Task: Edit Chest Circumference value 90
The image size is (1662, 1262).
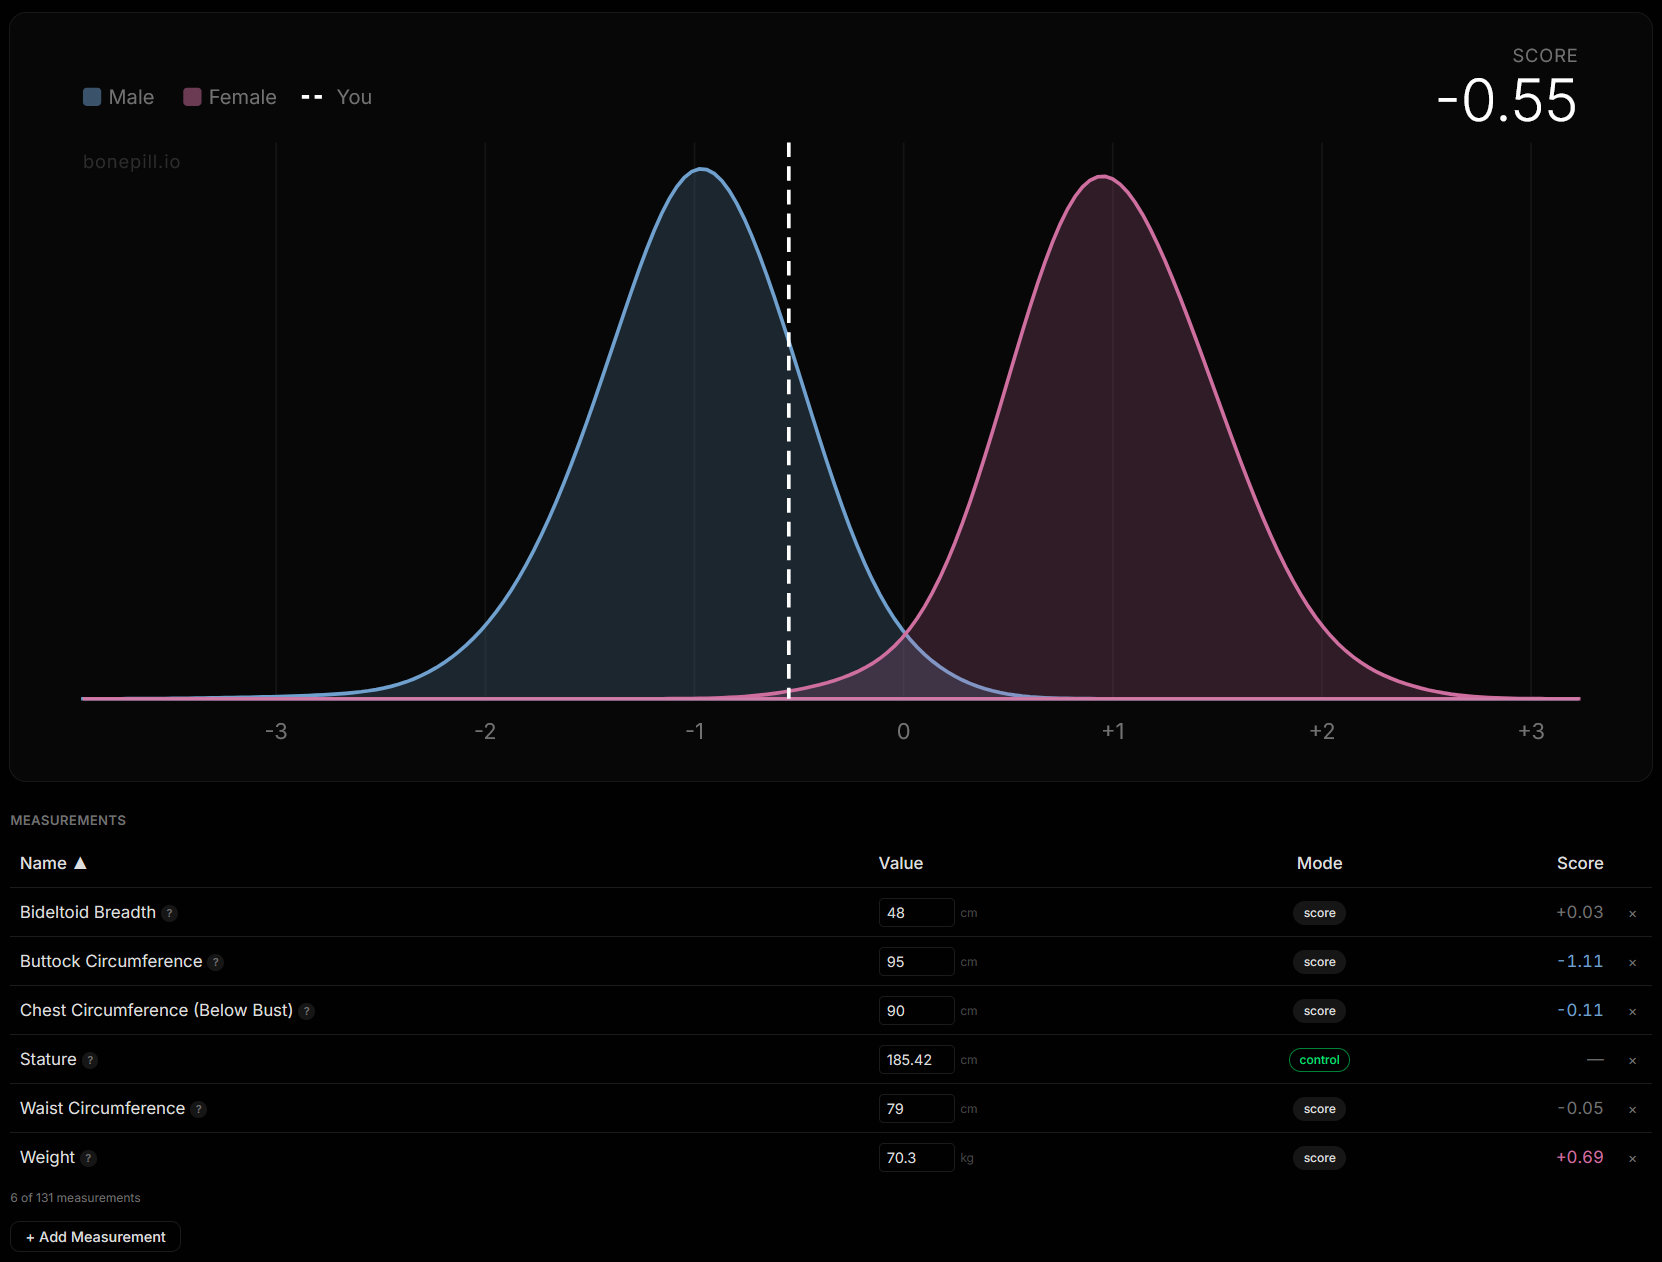Action: [x=916, y=1011]
